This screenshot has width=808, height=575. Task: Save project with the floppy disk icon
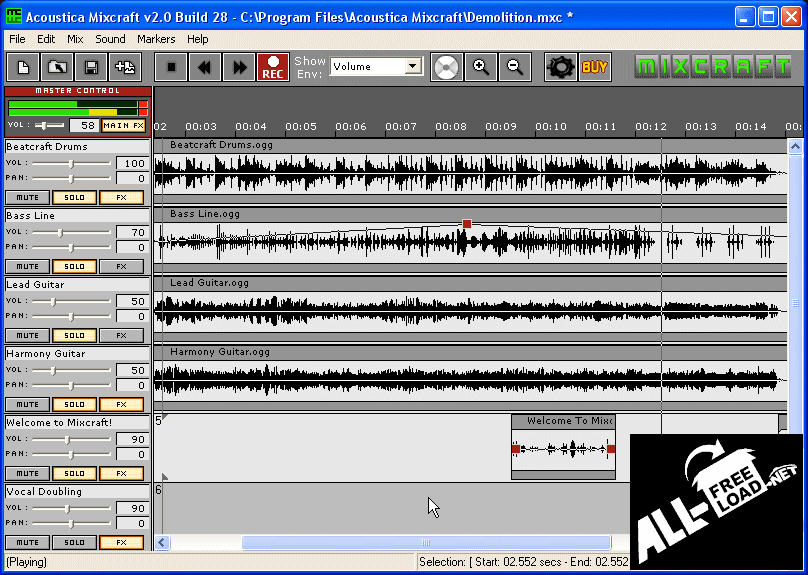point(91,67)
